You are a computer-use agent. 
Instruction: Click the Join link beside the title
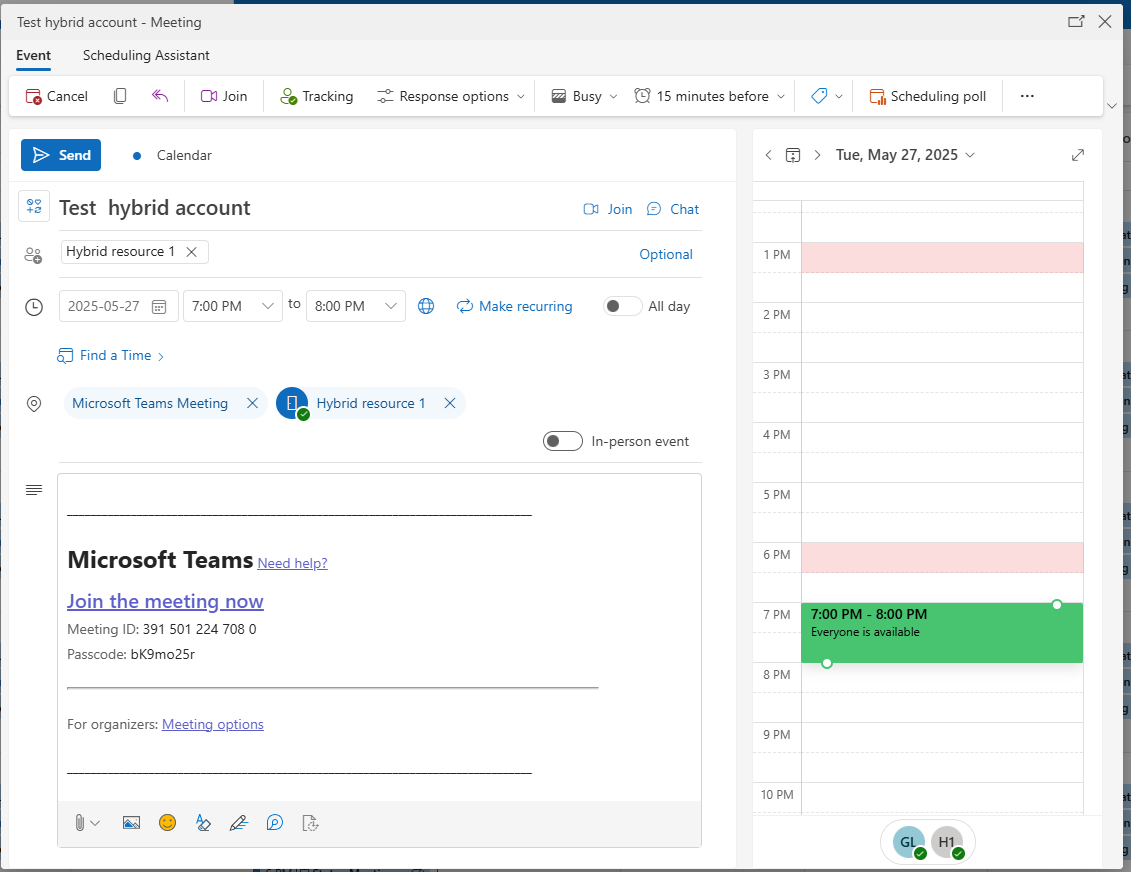coord(608,209)
